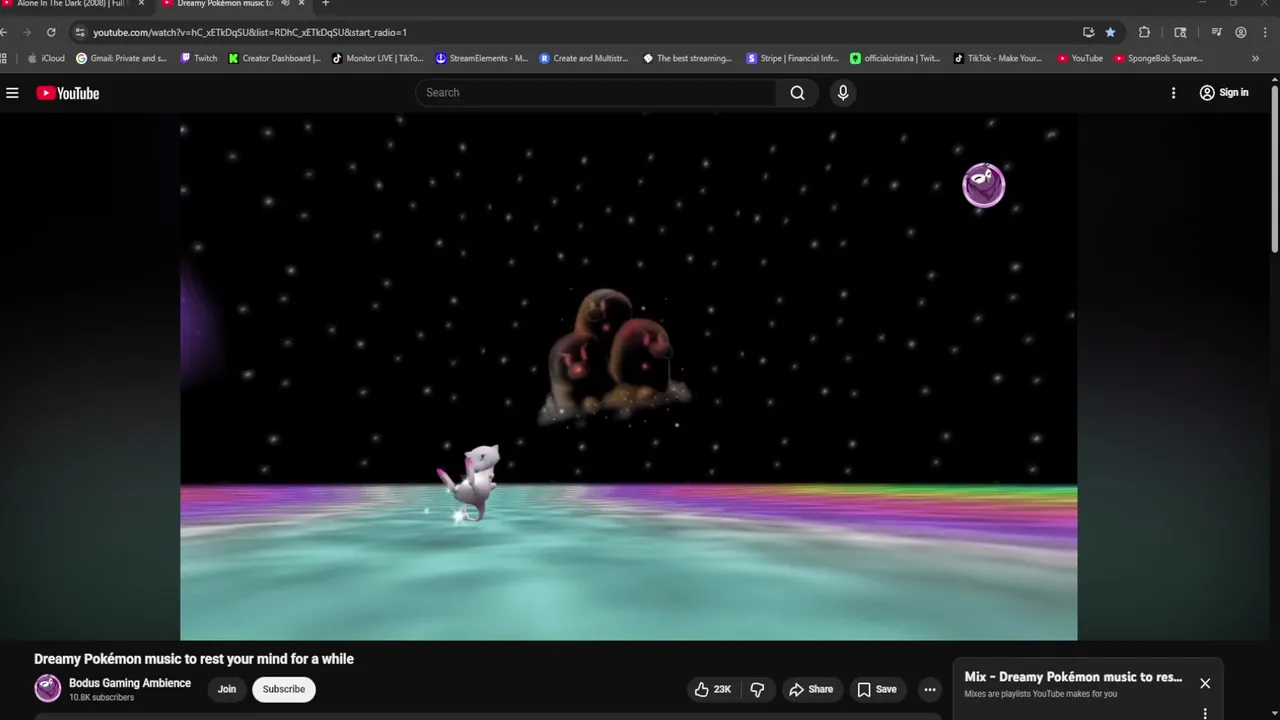Click the video player to pause
This screenshot has width=1280, height=720.
[628, 376]
